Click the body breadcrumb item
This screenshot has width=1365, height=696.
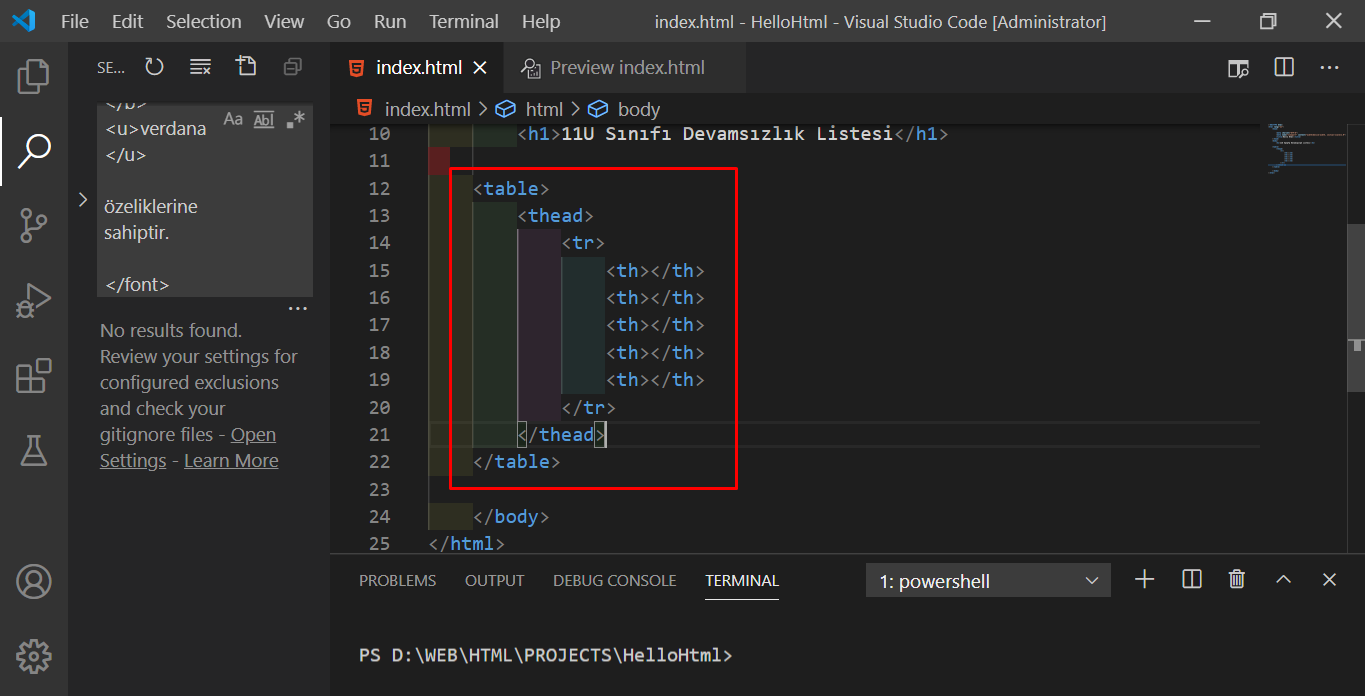point(638,109)
